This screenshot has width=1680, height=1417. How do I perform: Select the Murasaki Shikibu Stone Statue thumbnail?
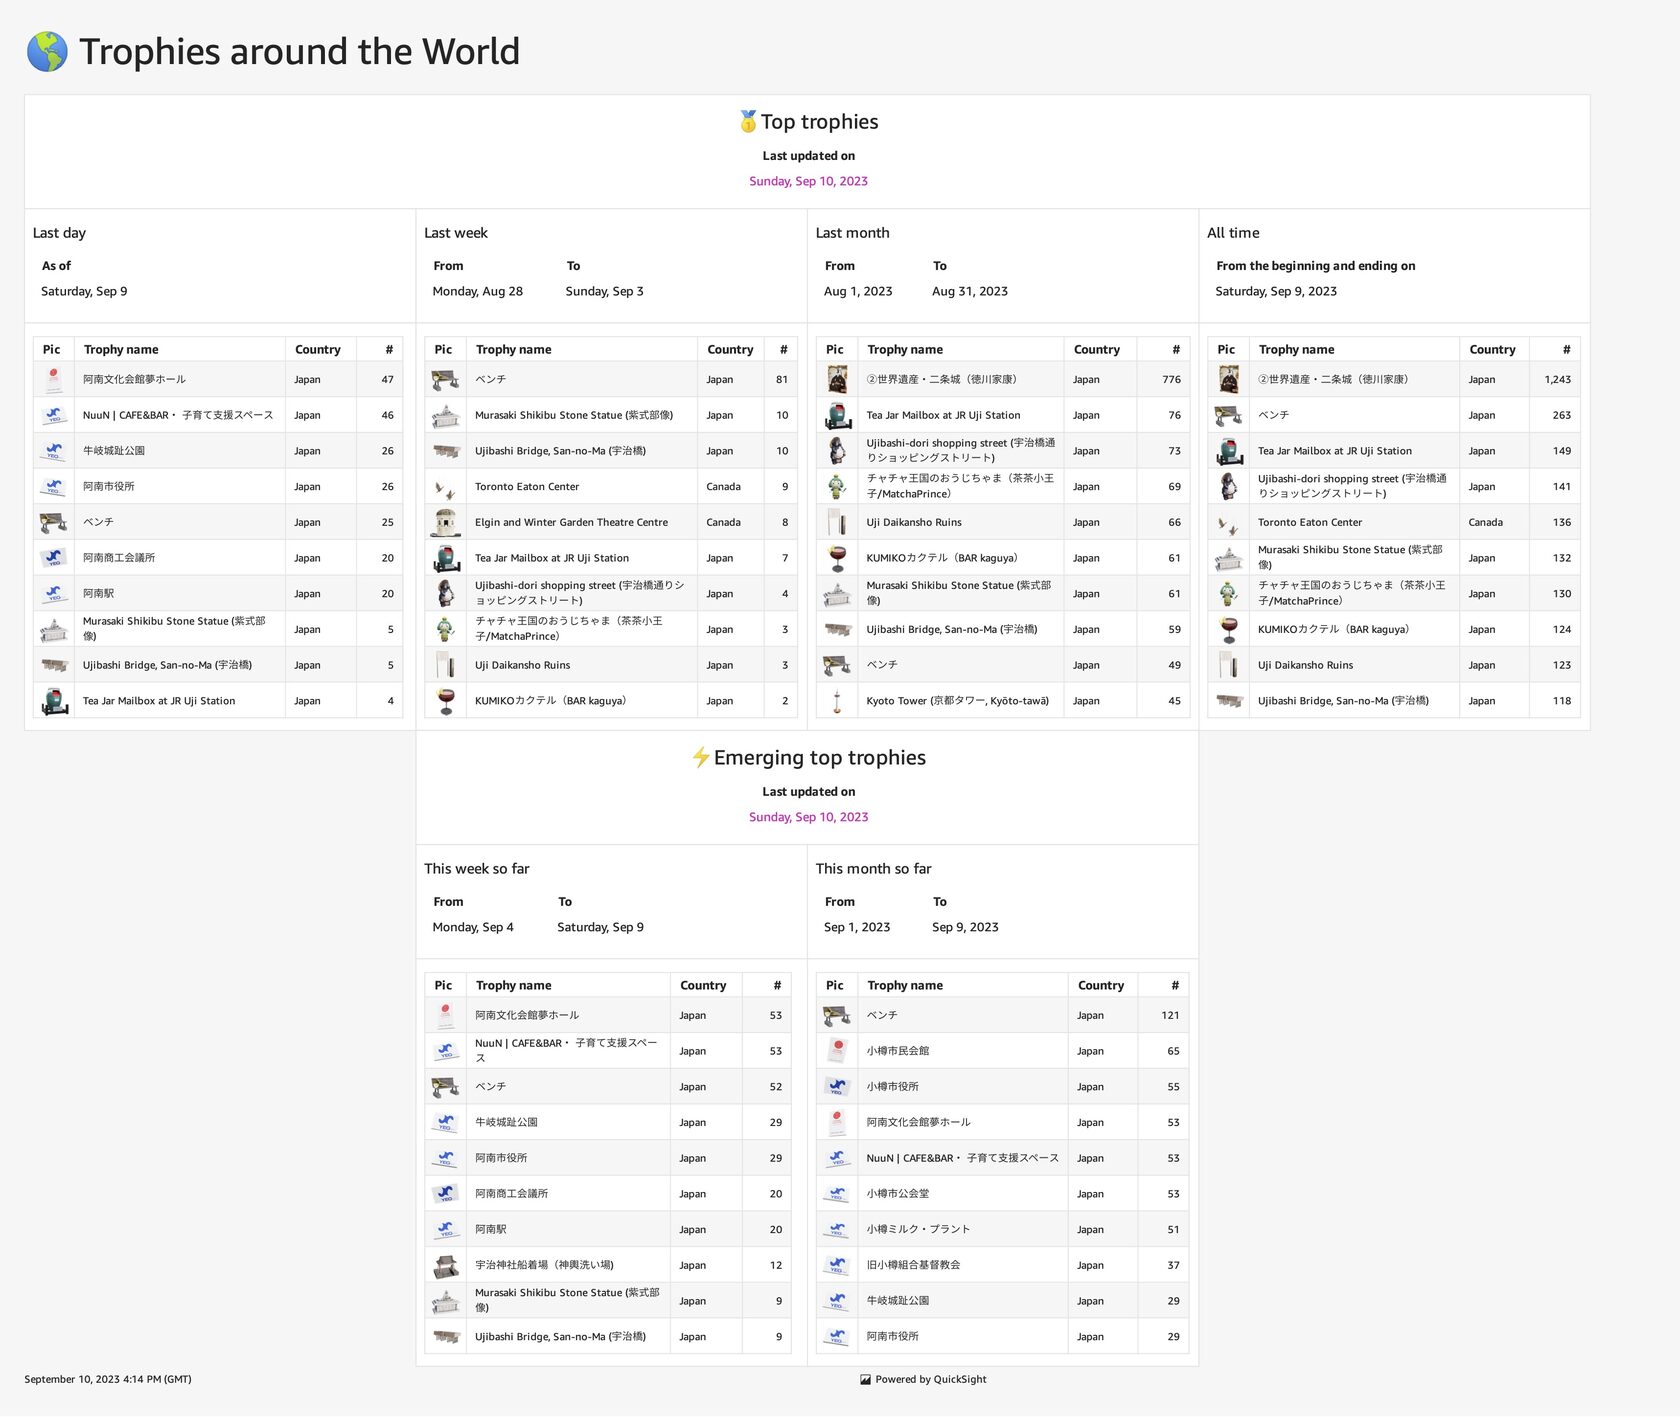pos(55,628)
